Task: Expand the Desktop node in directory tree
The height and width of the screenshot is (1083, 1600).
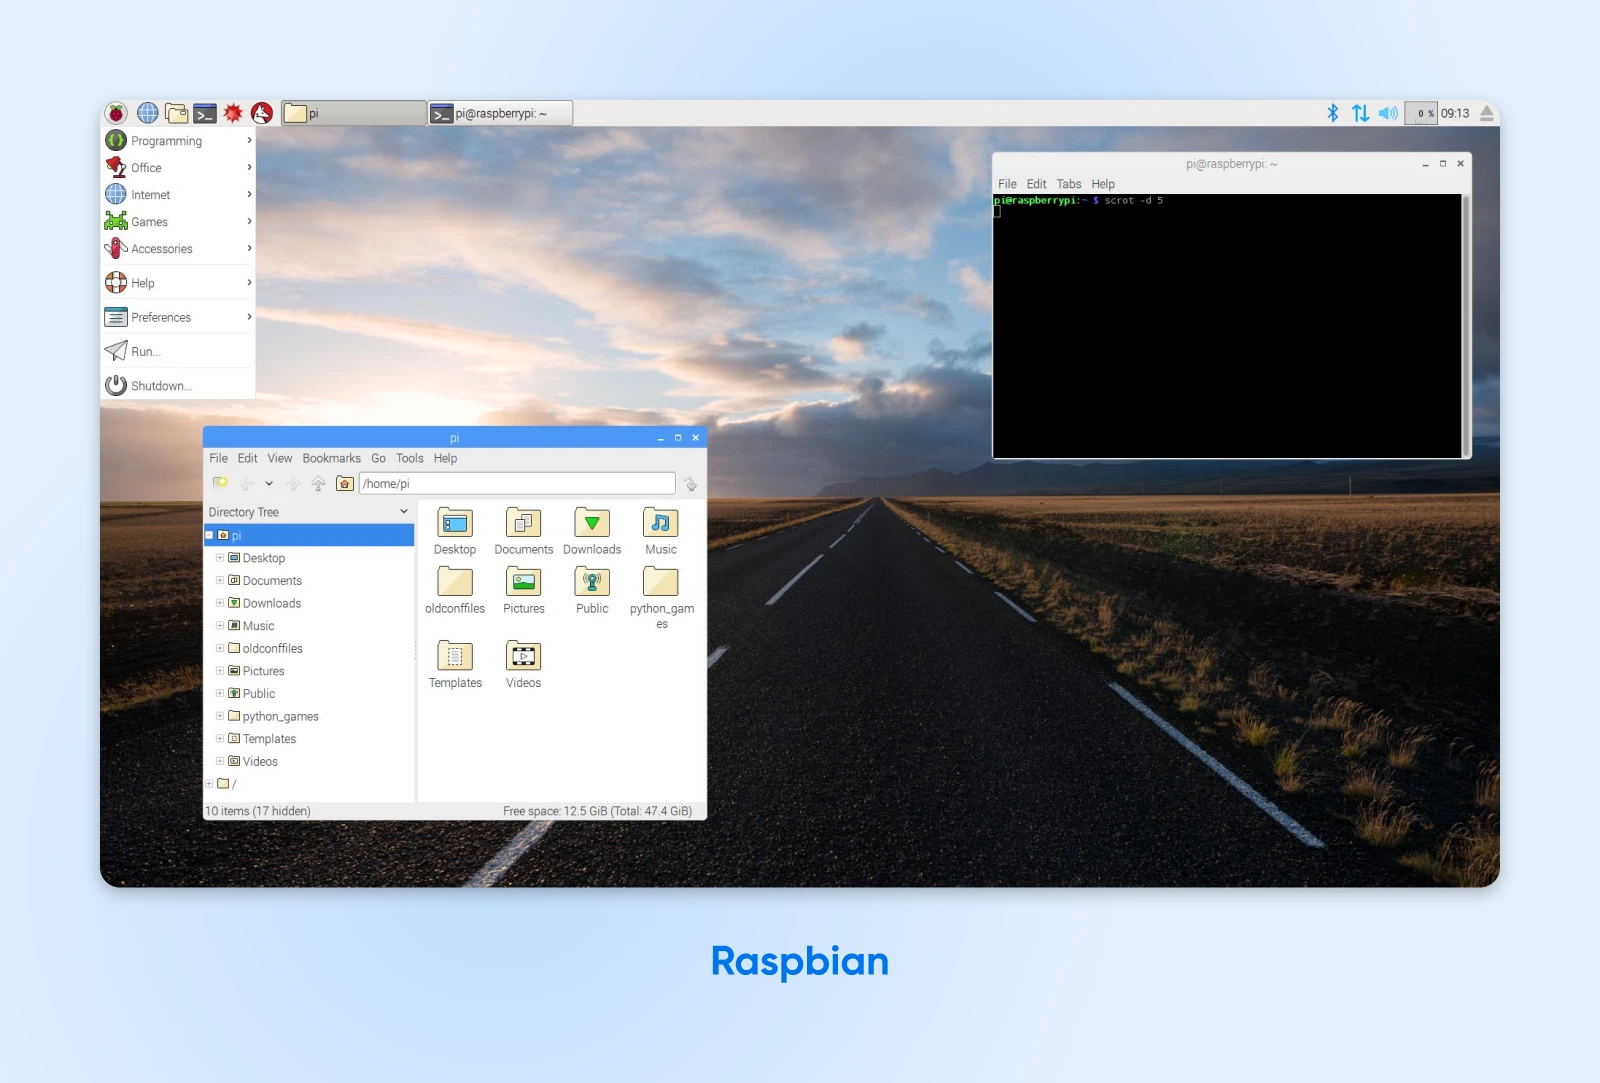Action: (220, 558)
